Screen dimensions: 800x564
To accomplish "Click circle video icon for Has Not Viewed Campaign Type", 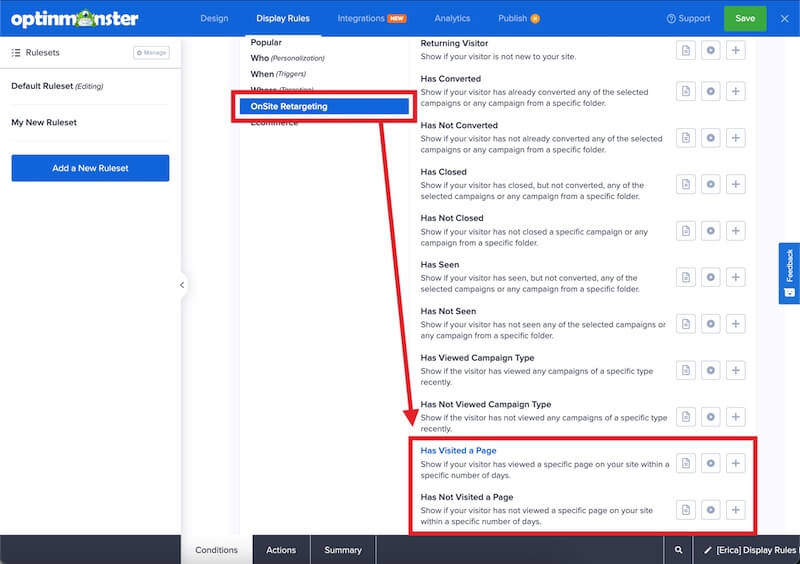I will click(711, 417).
